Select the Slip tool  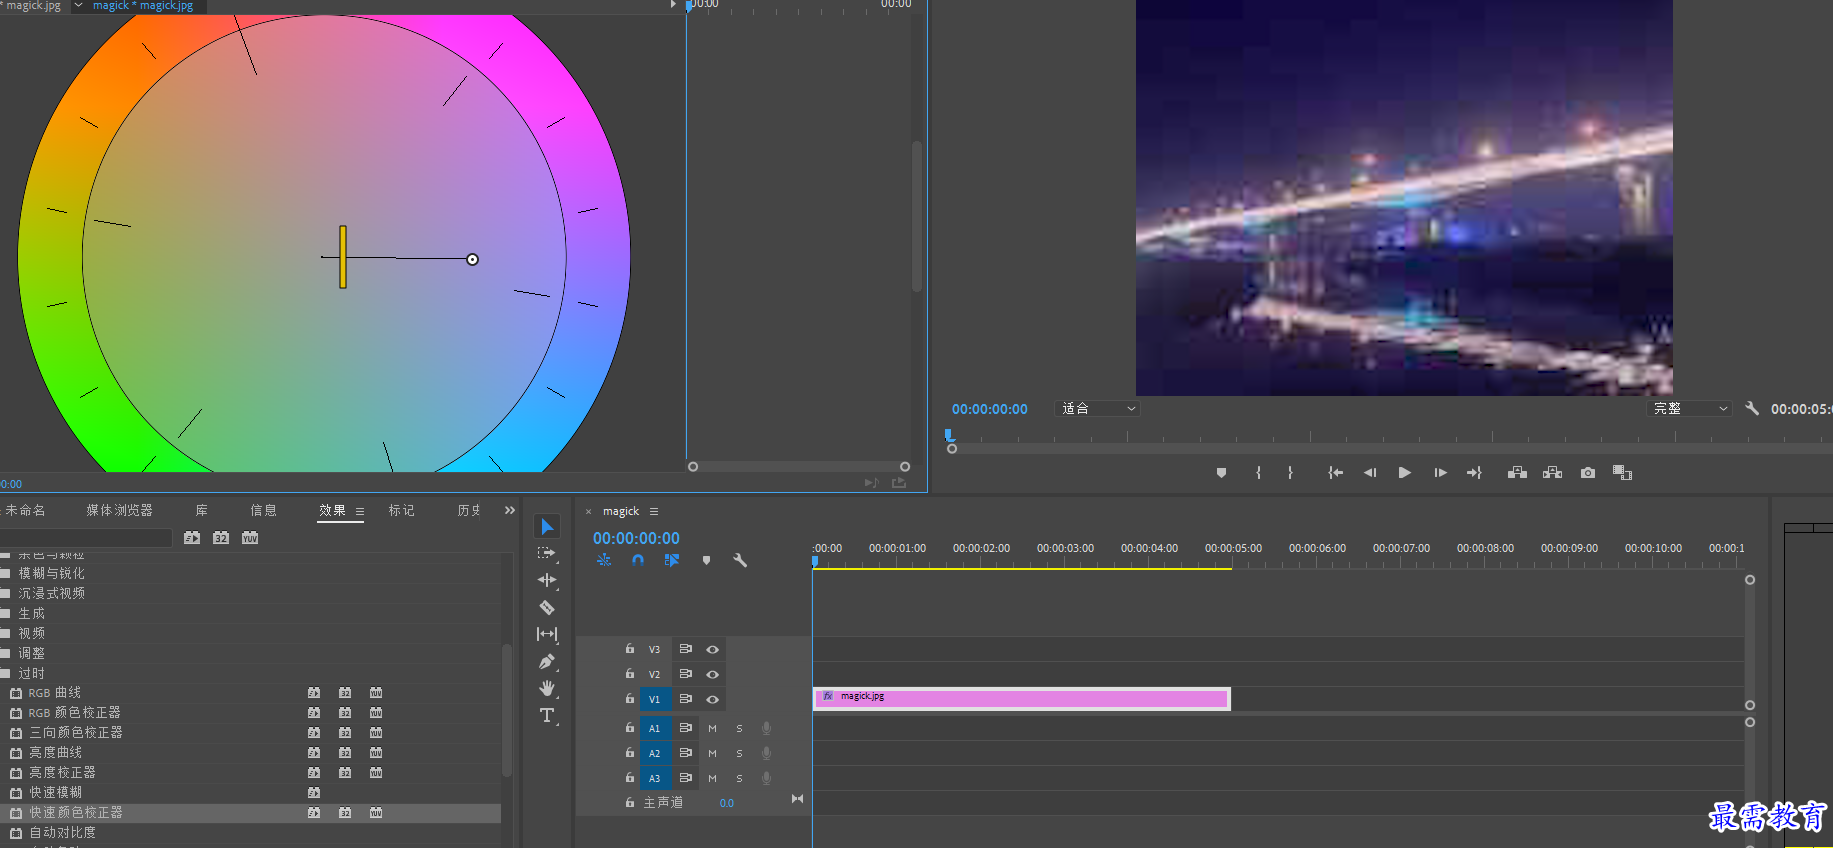[x=547, y=634]
